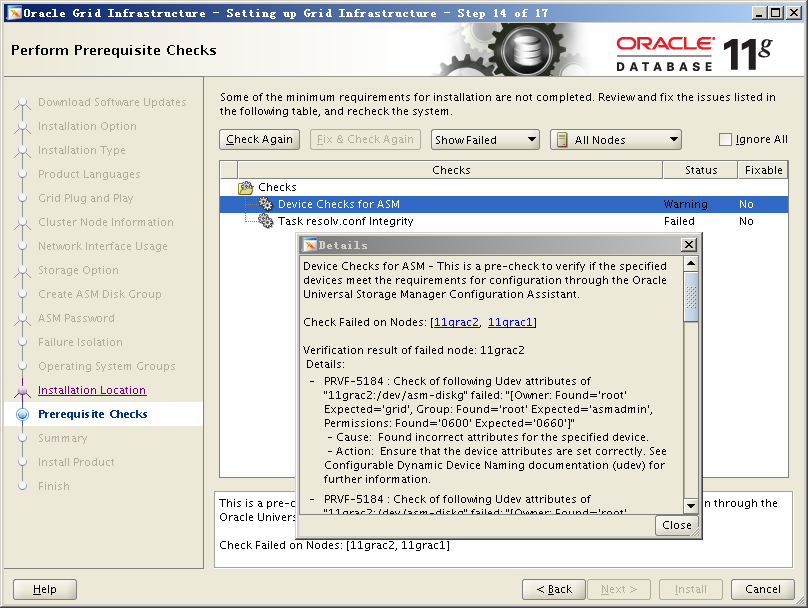The height and width of the screenshot is (608, 808).
Task: Click the Prerequisite Checks step bullet
Action: pyautogui.click(x=22, y=414)
